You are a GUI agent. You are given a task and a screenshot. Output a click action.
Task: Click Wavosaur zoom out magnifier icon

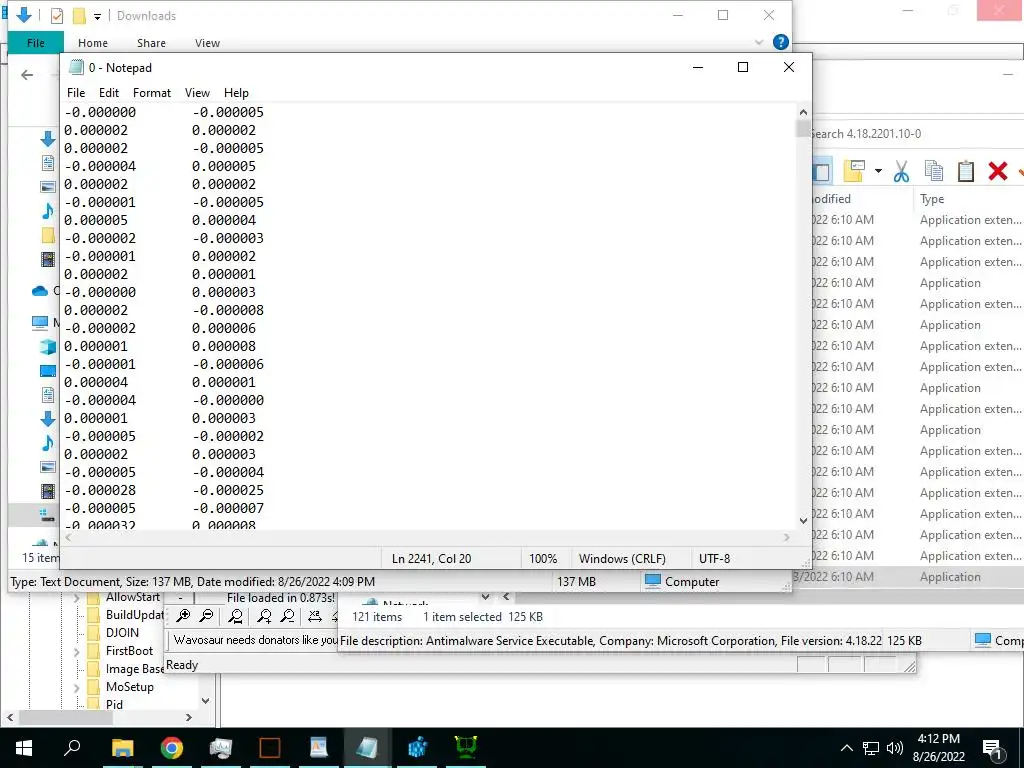(x=206, y=616)
